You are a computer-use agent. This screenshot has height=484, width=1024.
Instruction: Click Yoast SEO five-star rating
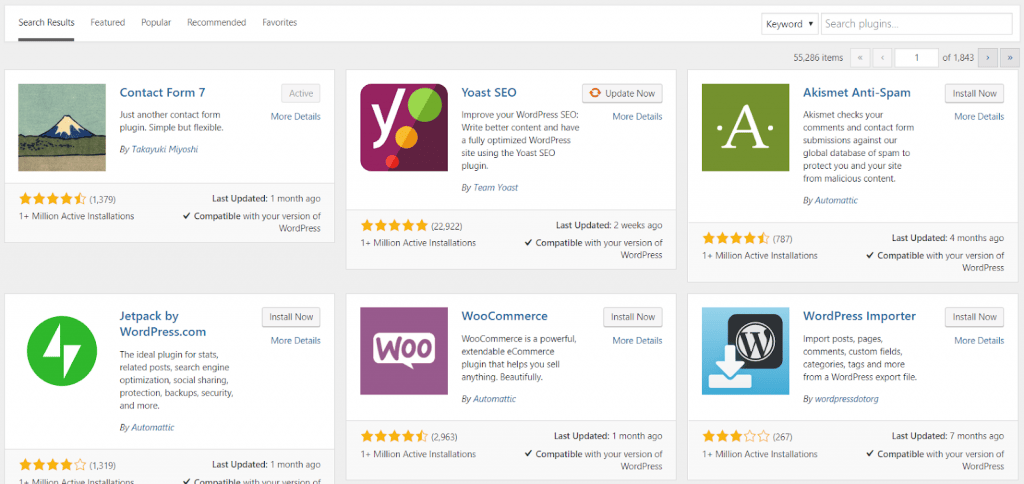click(x=394, y=225)
